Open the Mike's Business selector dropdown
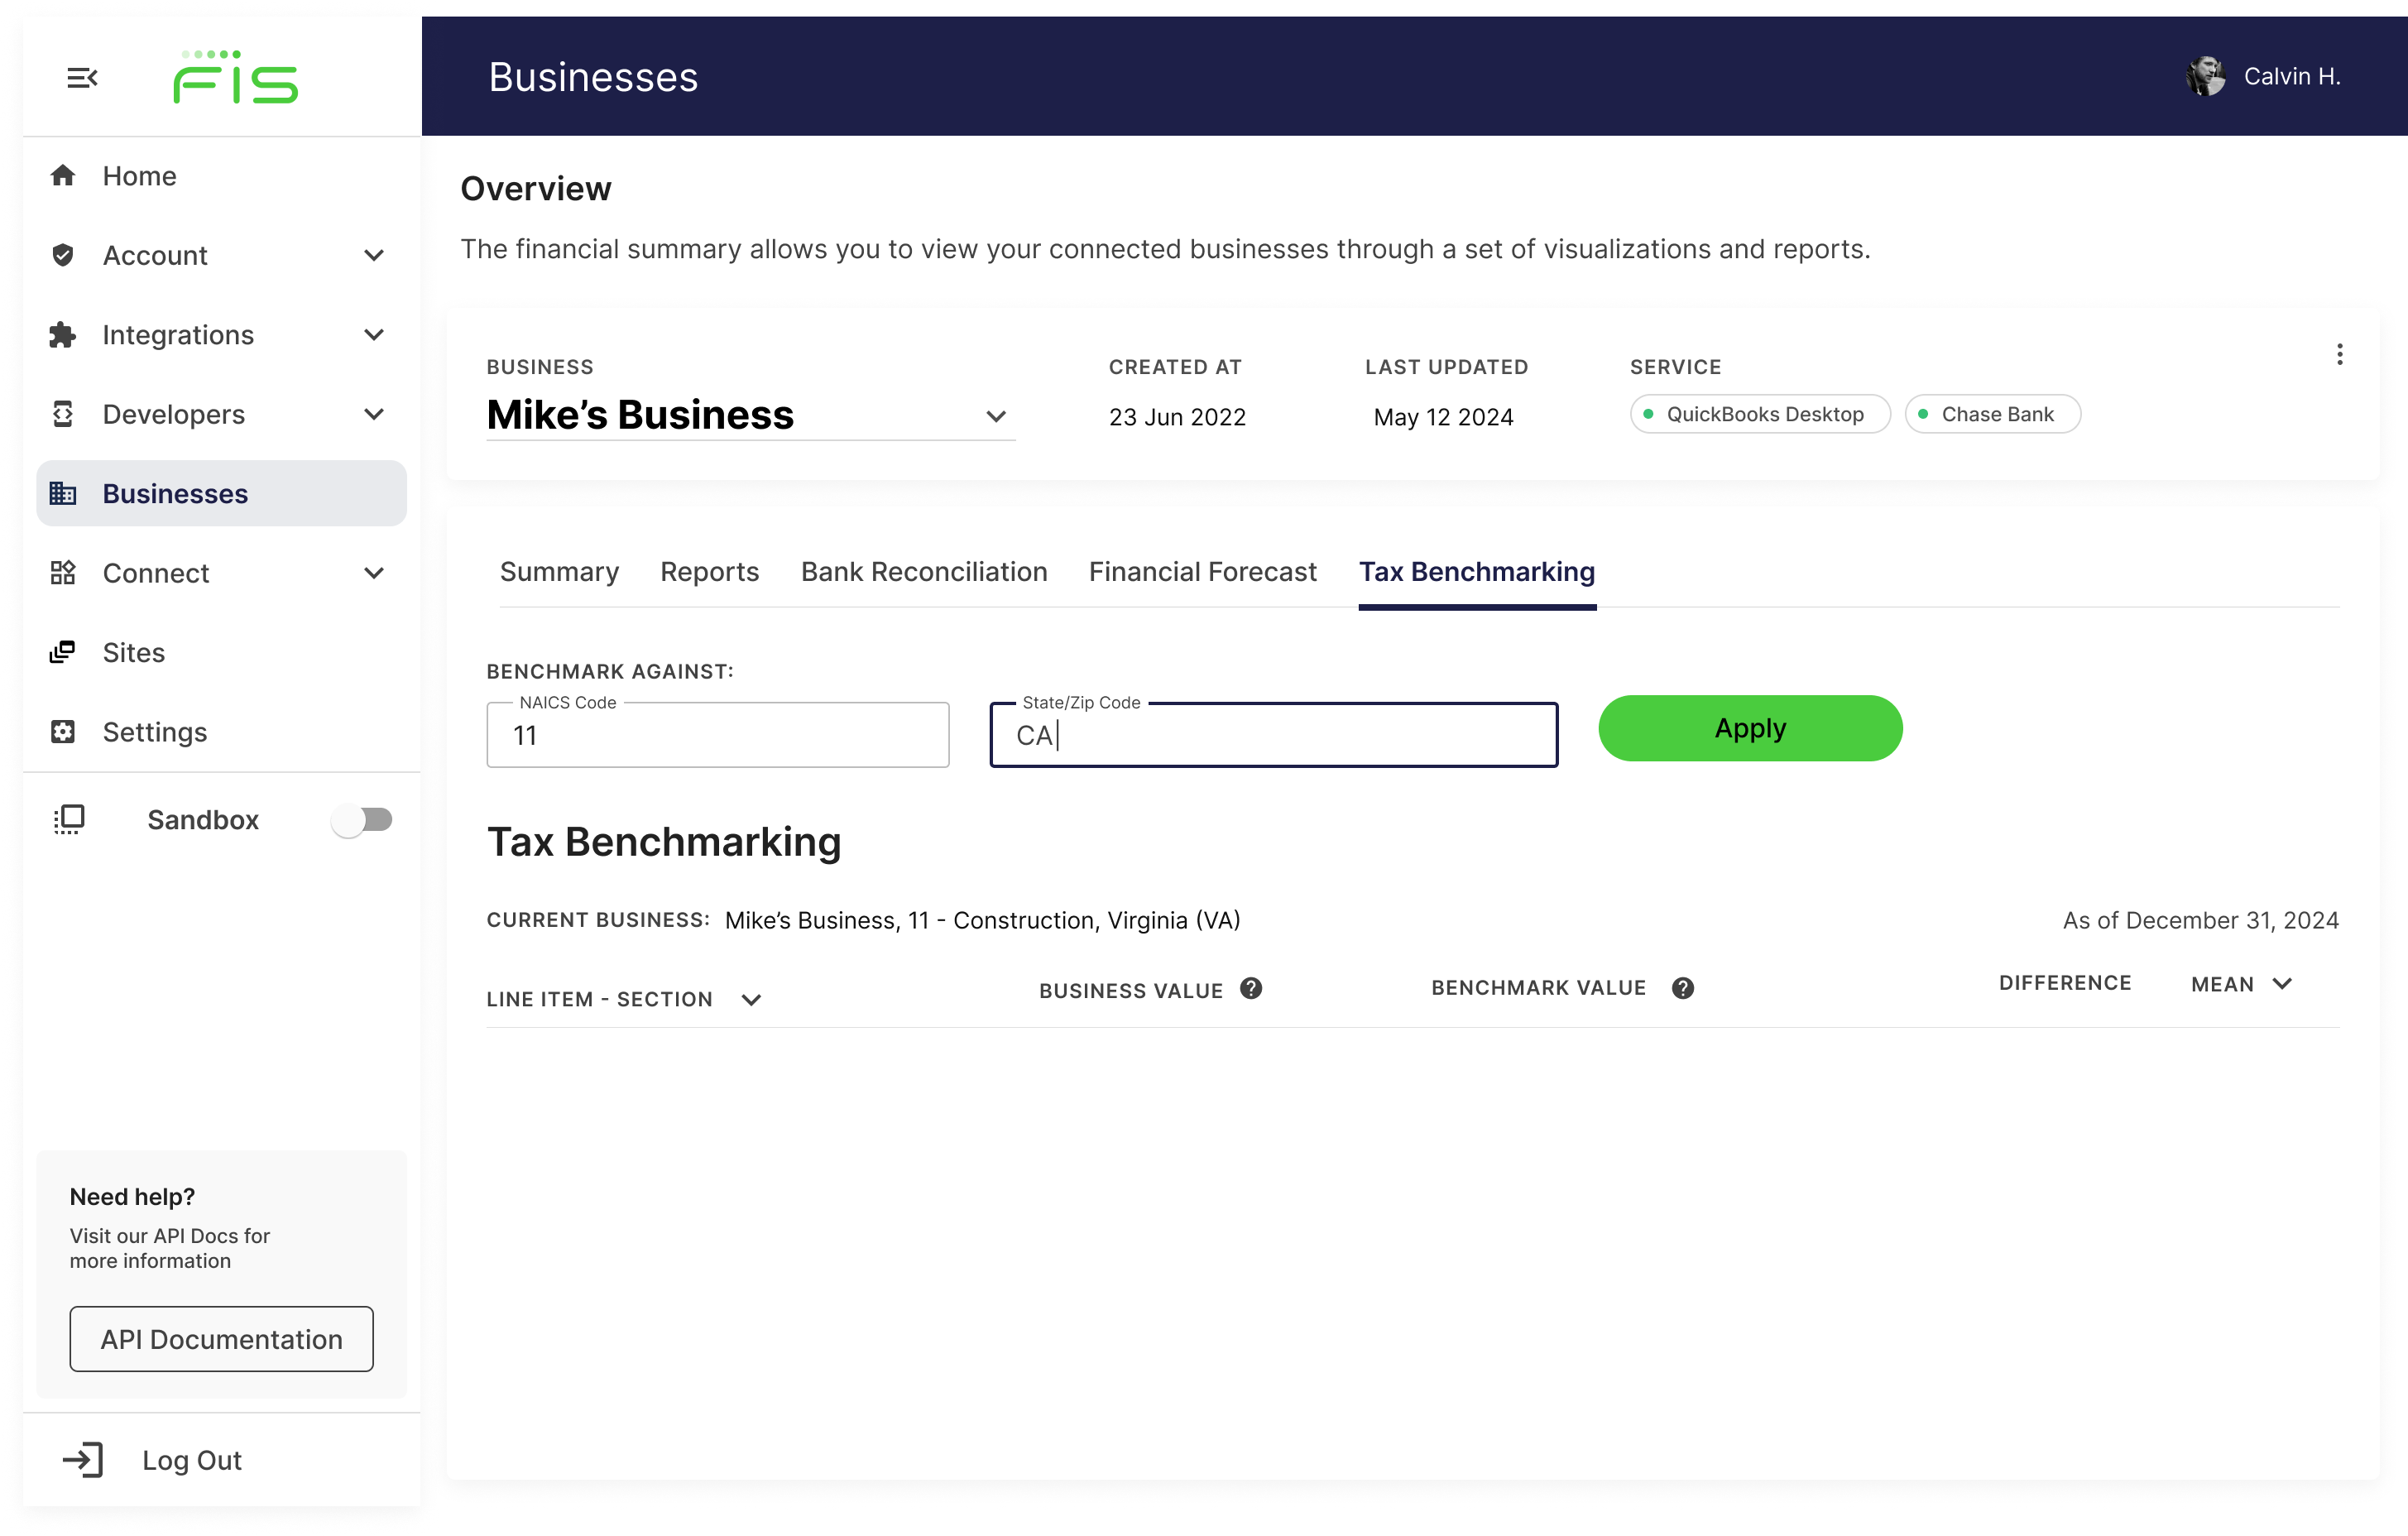The image size is (2408, 1536). pos(995,416)
